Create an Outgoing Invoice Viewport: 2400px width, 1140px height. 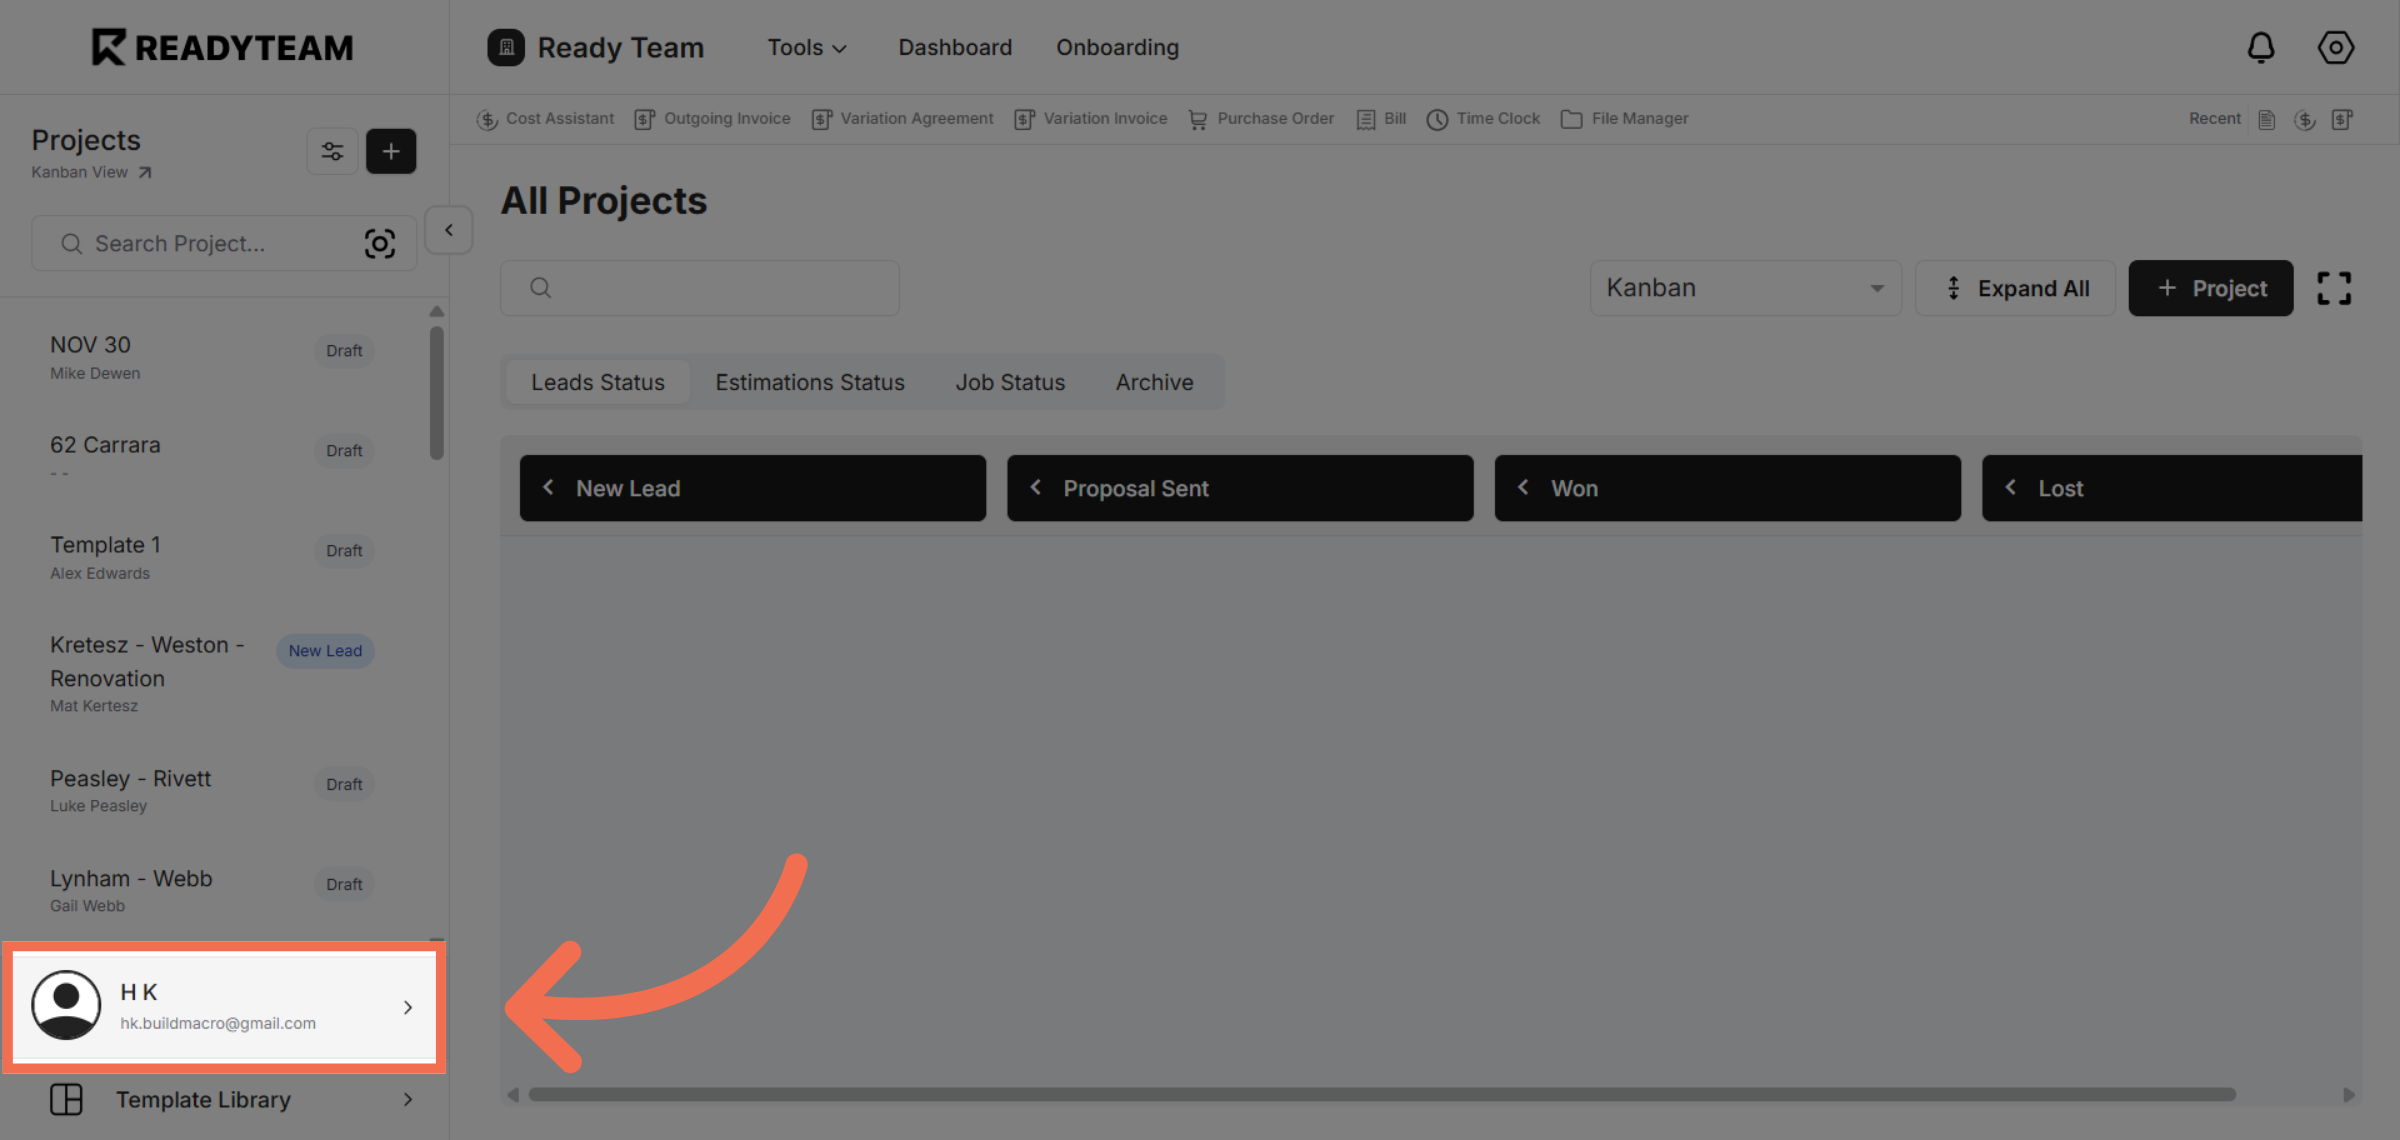(713, 118)
